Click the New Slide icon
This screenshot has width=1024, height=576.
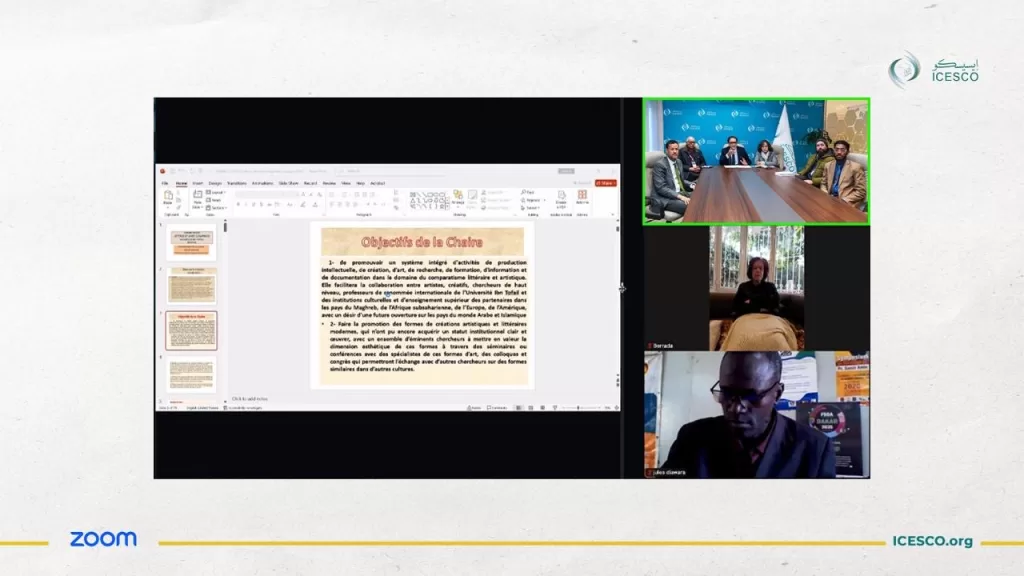pyautogui.click(x=196, y=198)
